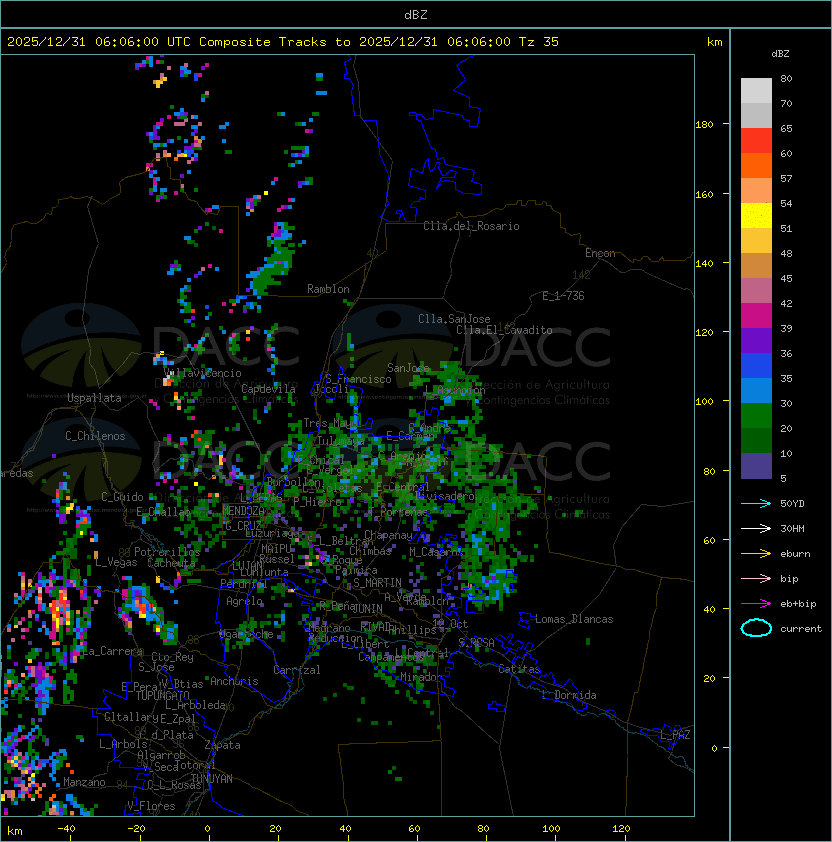Click the Capdevila map label

[x=269, y=389]
